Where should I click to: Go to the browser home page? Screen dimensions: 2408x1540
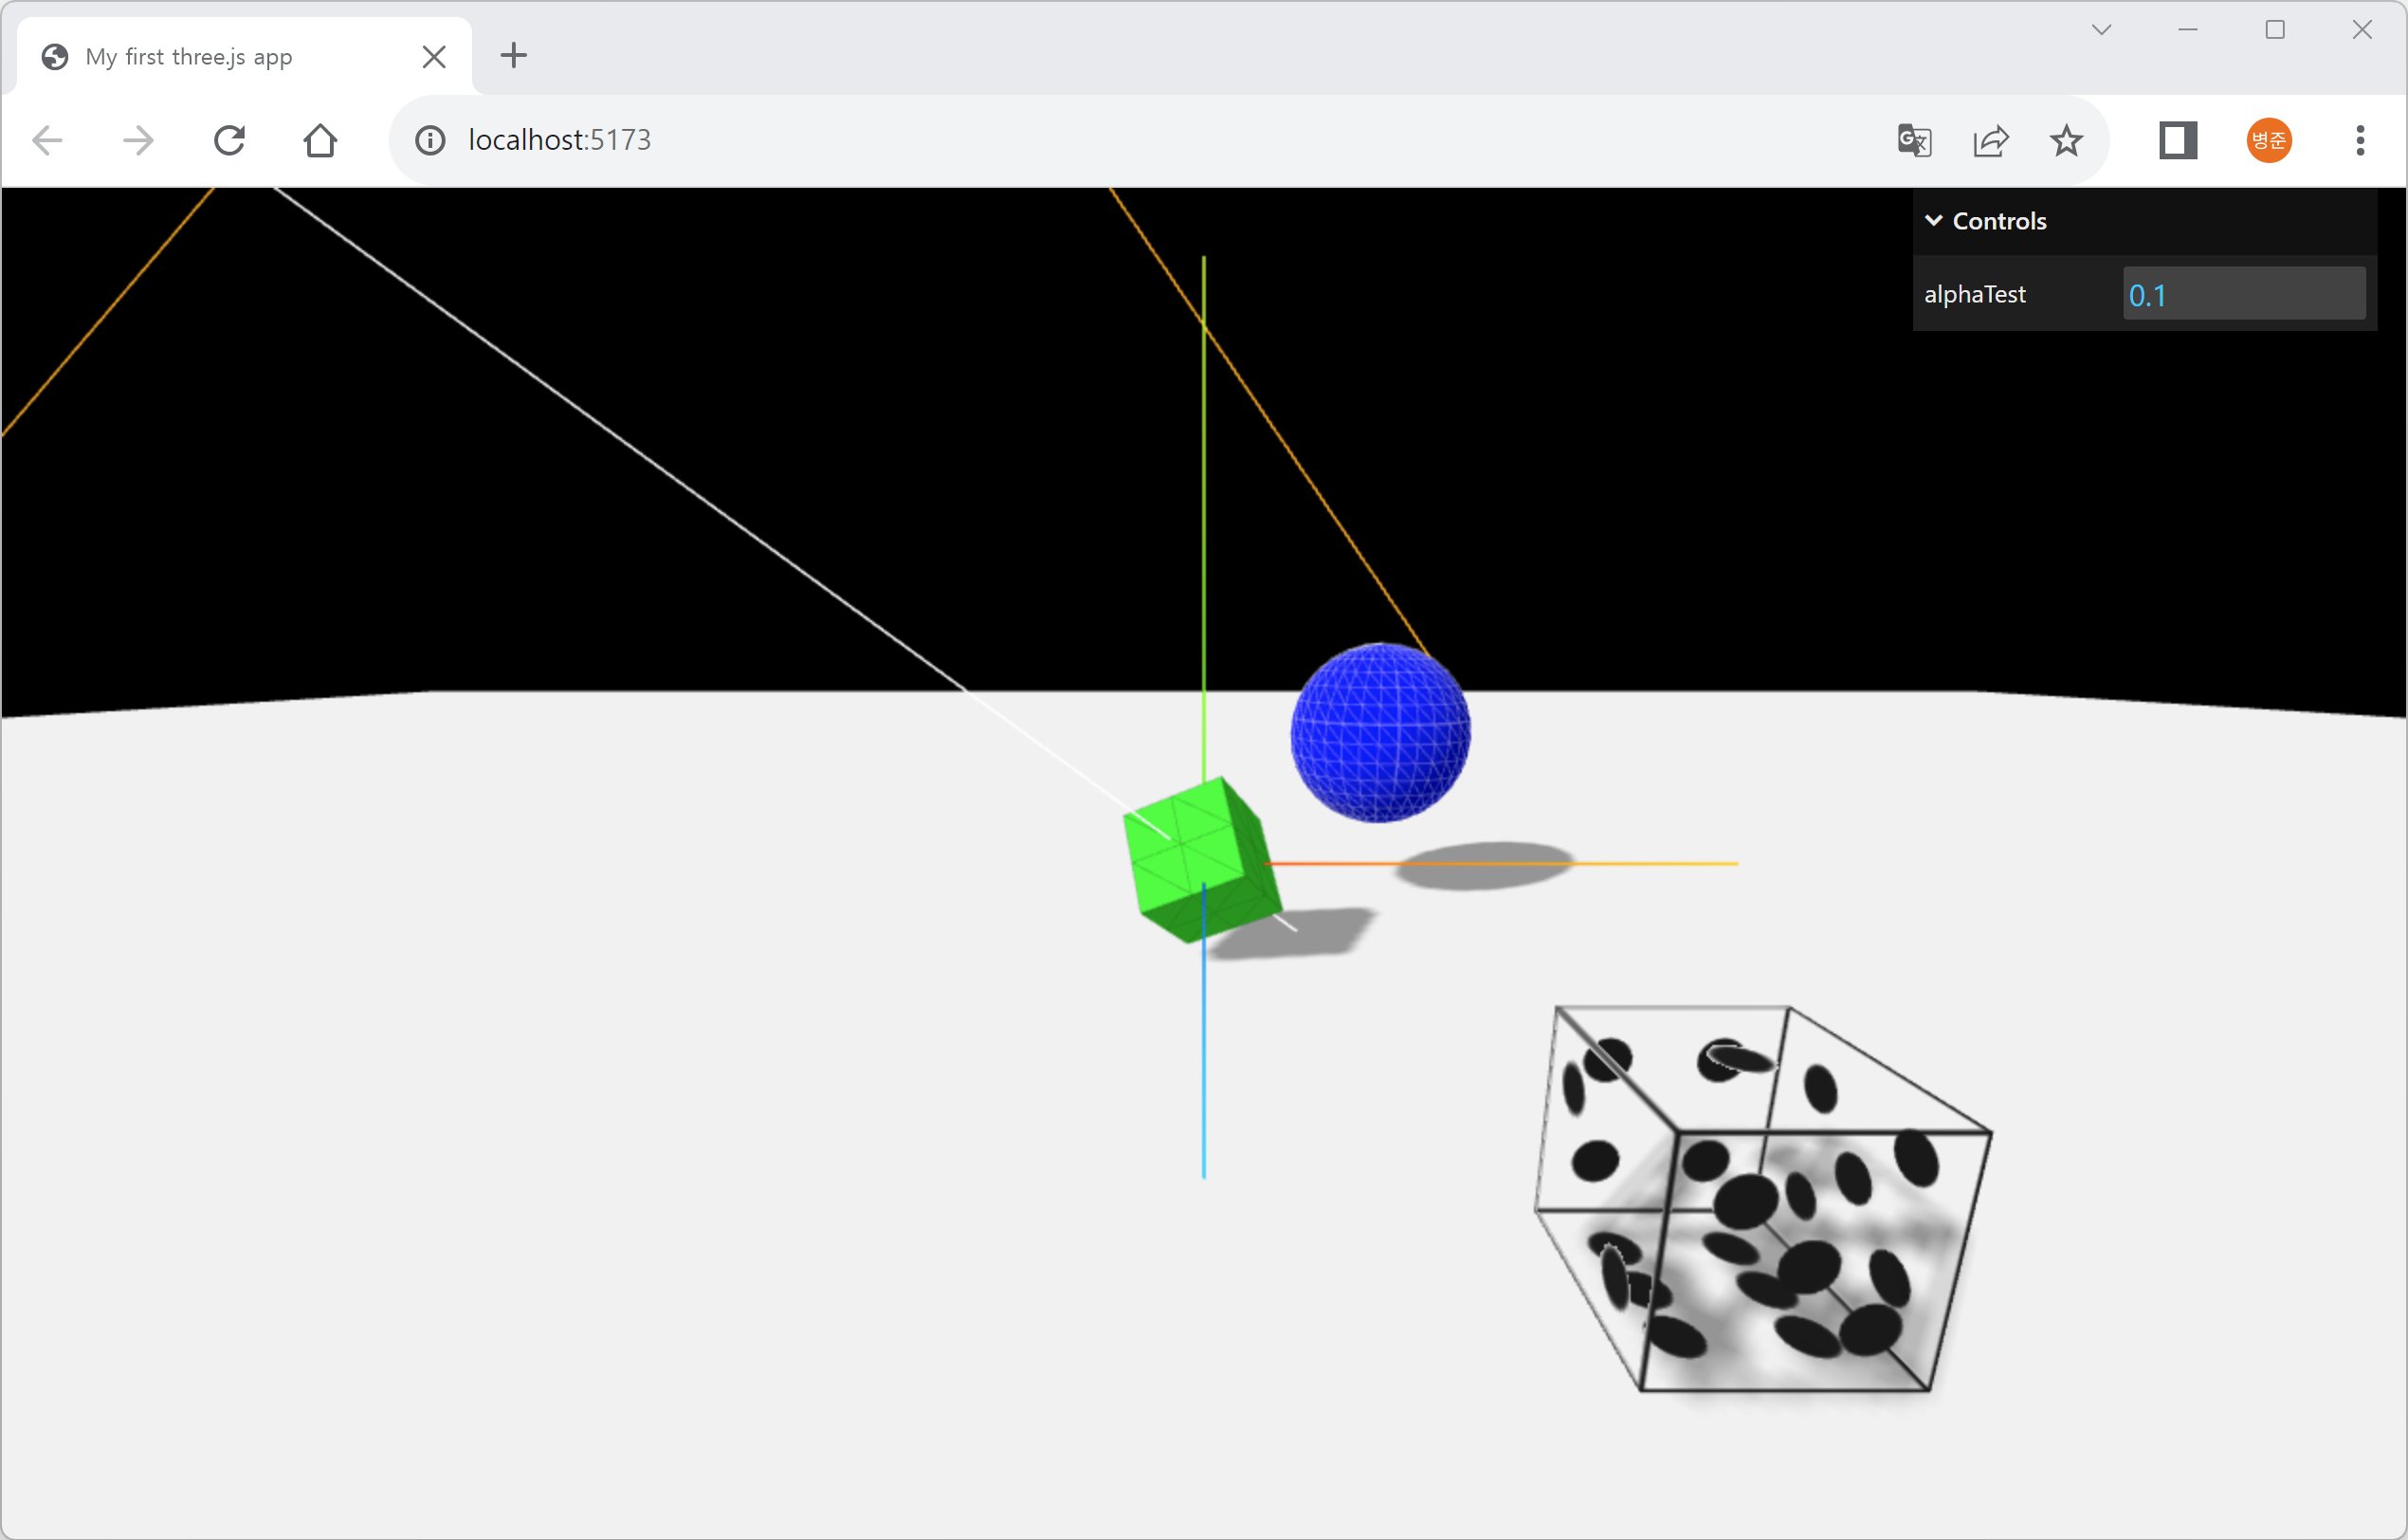coord(320,140)
